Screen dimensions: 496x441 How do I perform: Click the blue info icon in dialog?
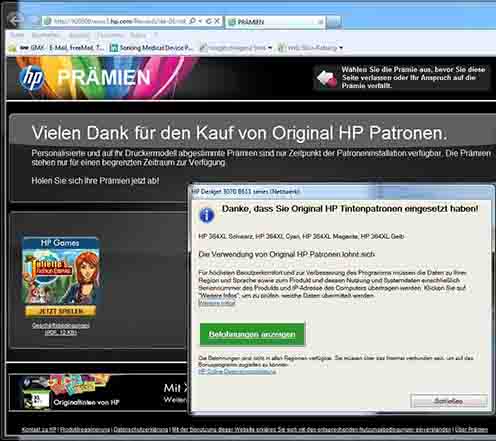click(x=206, y=215)
